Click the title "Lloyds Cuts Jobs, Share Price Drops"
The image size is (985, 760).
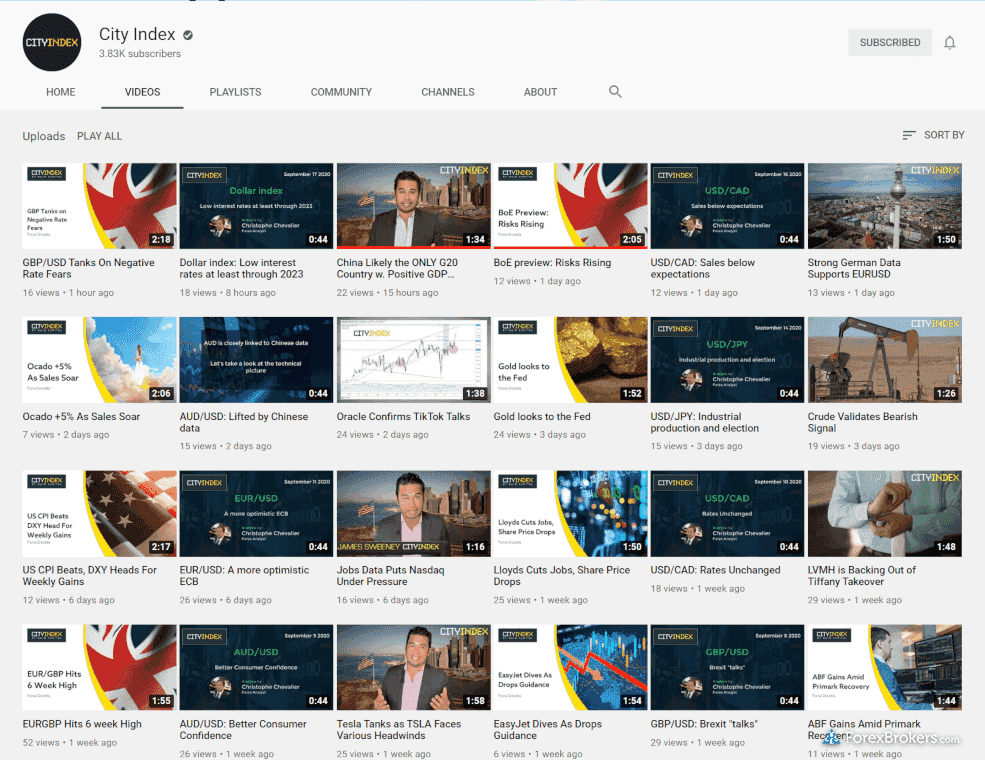[x=562, y=576]
